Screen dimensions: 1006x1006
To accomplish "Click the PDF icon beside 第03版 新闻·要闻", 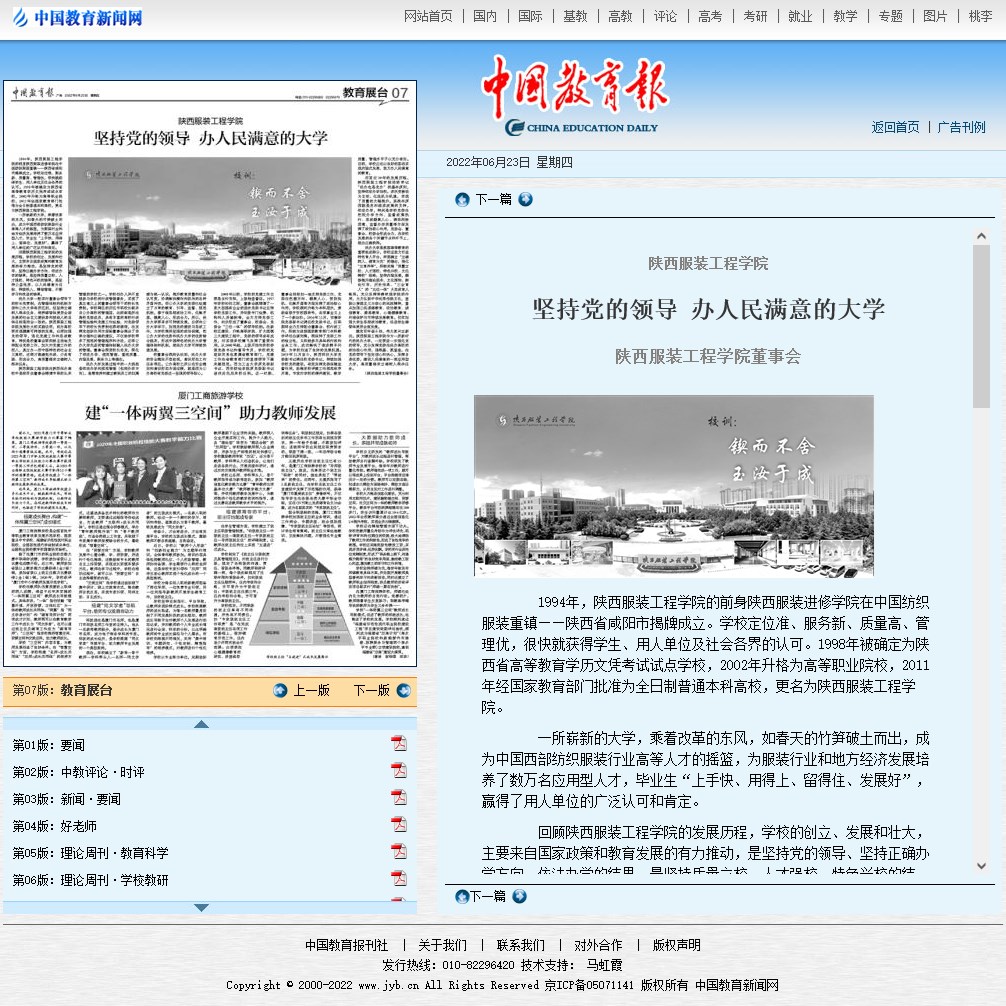I will click(398, 798).
